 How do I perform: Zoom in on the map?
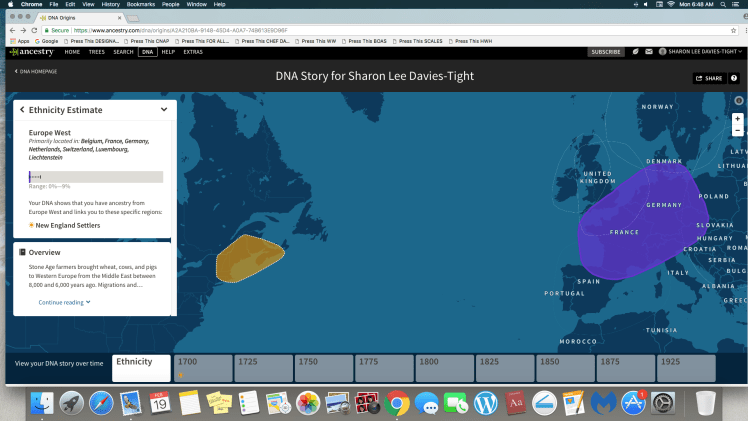(x=737, y=118)
